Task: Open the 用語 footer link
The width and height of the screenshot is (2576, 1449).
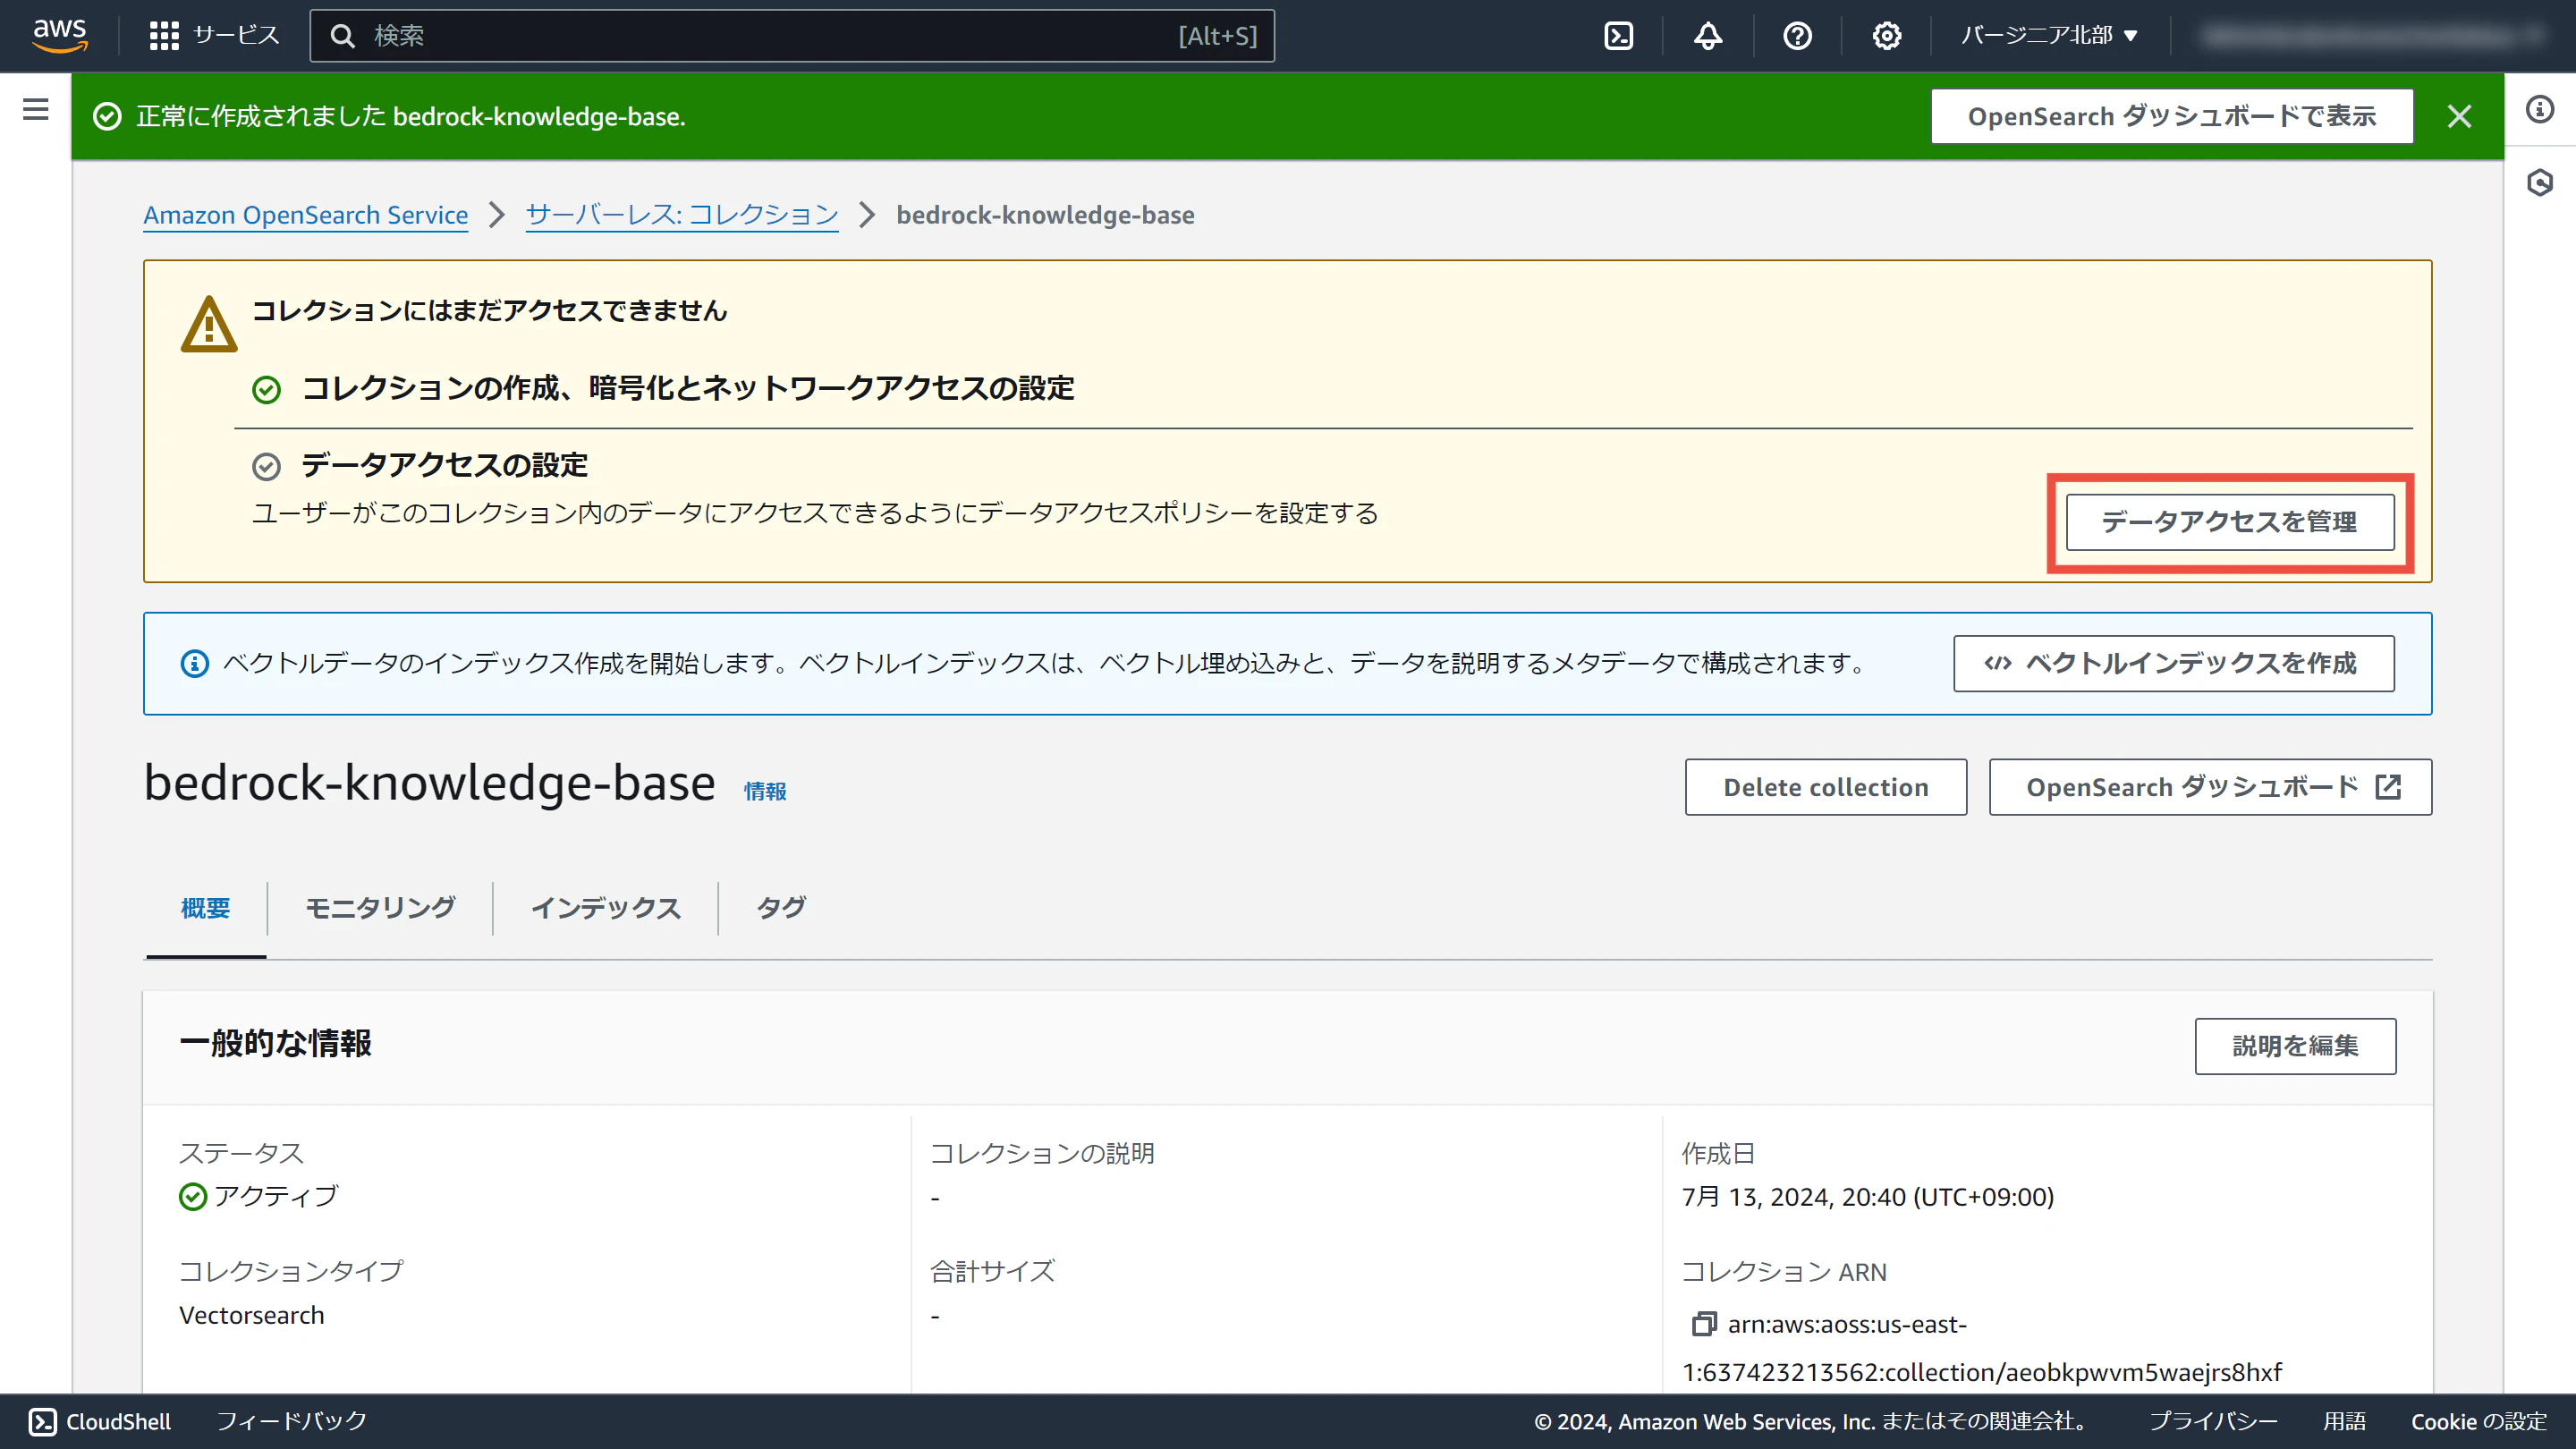Action: (x=2344, y=1421)
